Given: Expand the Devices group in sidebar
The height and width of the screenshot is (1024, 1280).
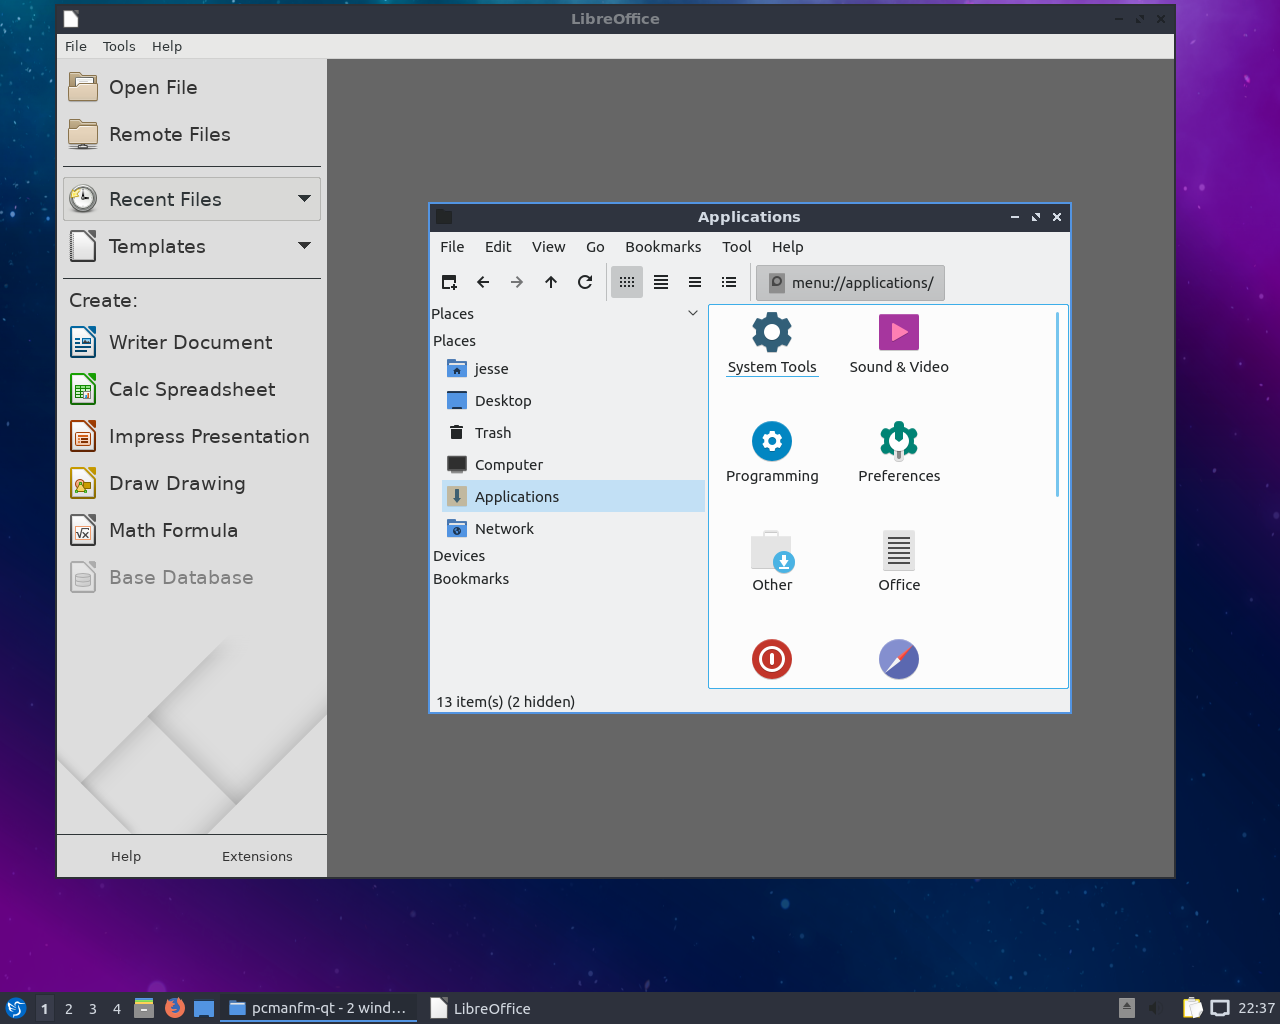Looking at the screenshot, I should pyautogui.click(x=459, y=556).
